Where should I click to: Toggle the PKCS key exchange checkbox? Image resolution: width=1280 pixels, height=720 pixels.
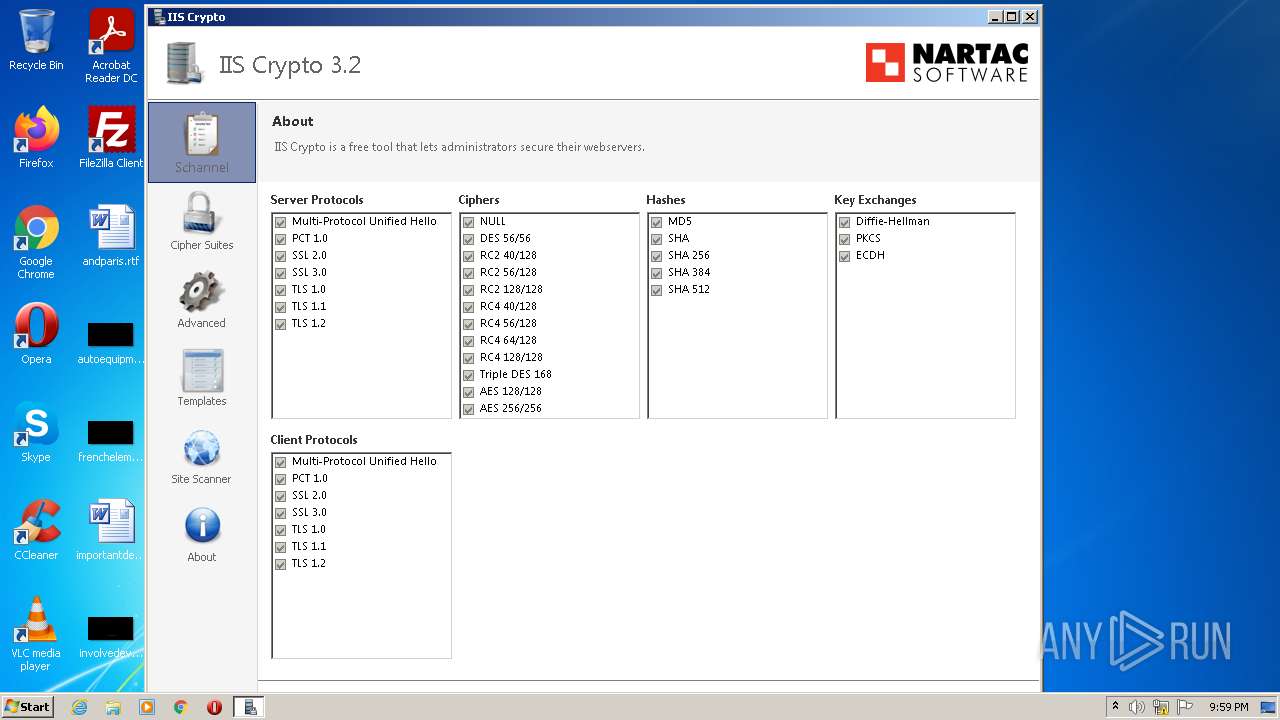[x=845, y=239]
